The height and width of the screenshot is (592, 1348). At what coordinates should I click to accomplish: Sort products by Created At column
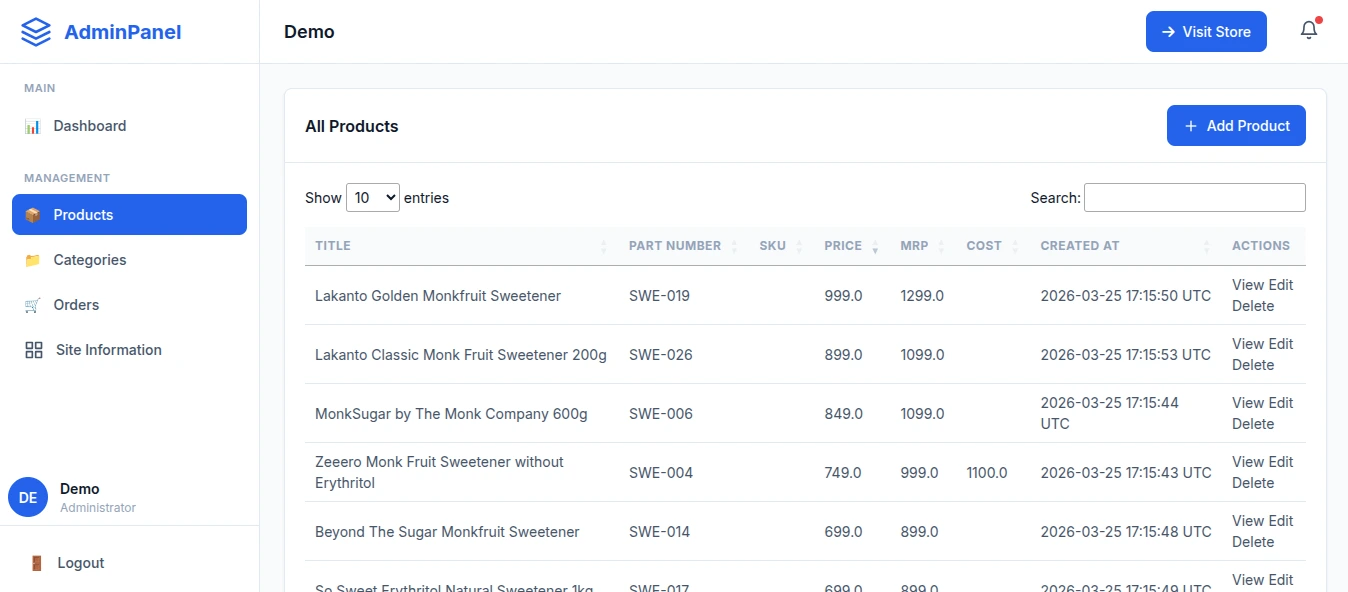[x=1080, y=246]
